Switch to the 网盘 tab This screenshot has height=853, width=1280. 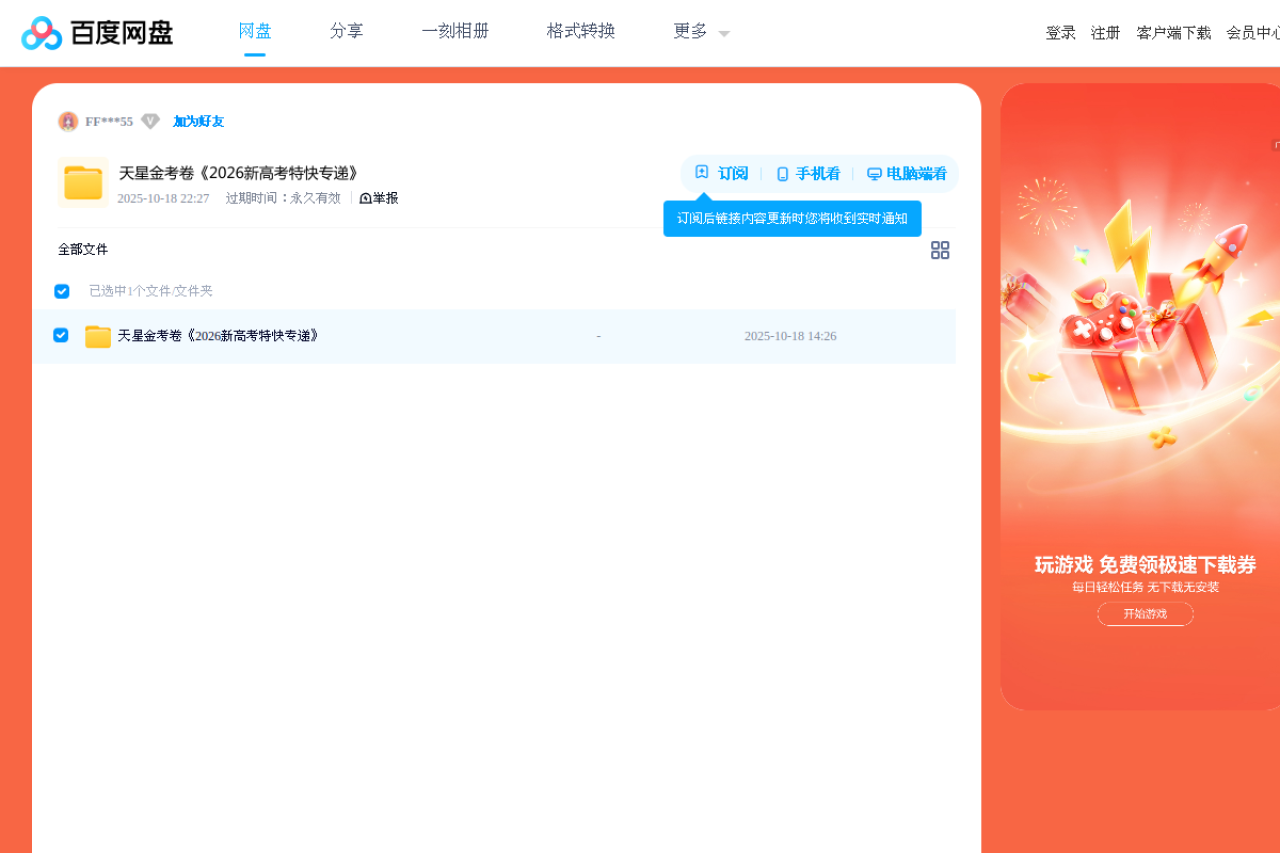(x=254, y=31)
